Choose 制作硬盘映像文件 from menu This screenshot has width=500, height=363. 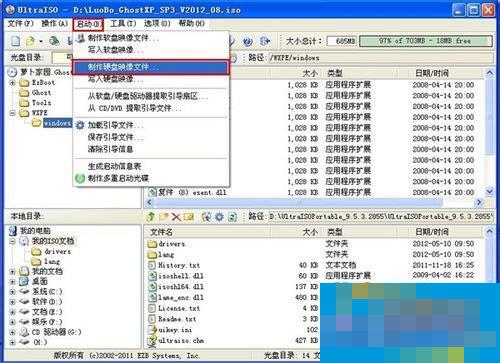[151, 67]
